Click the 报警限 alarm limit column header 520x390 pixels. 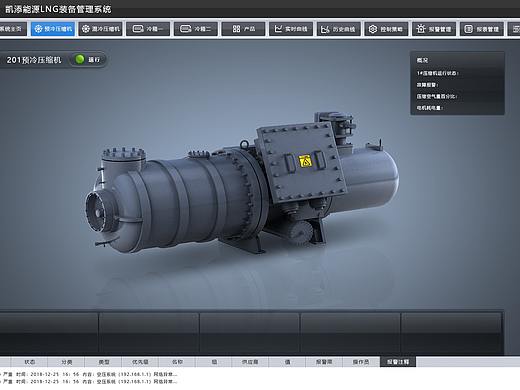pyautogui.click(x=324, y=362)
